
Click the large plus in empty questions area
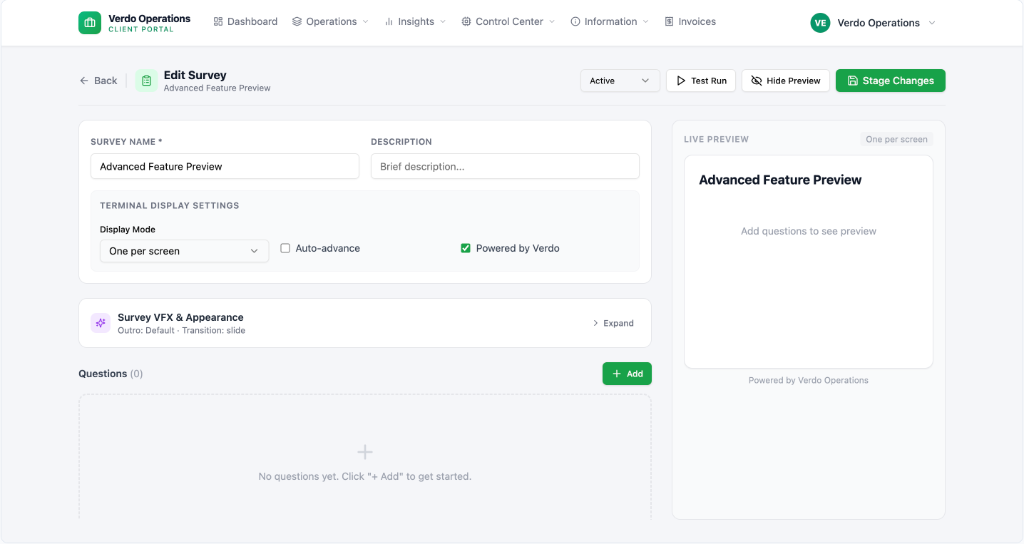tap(365, 452)
